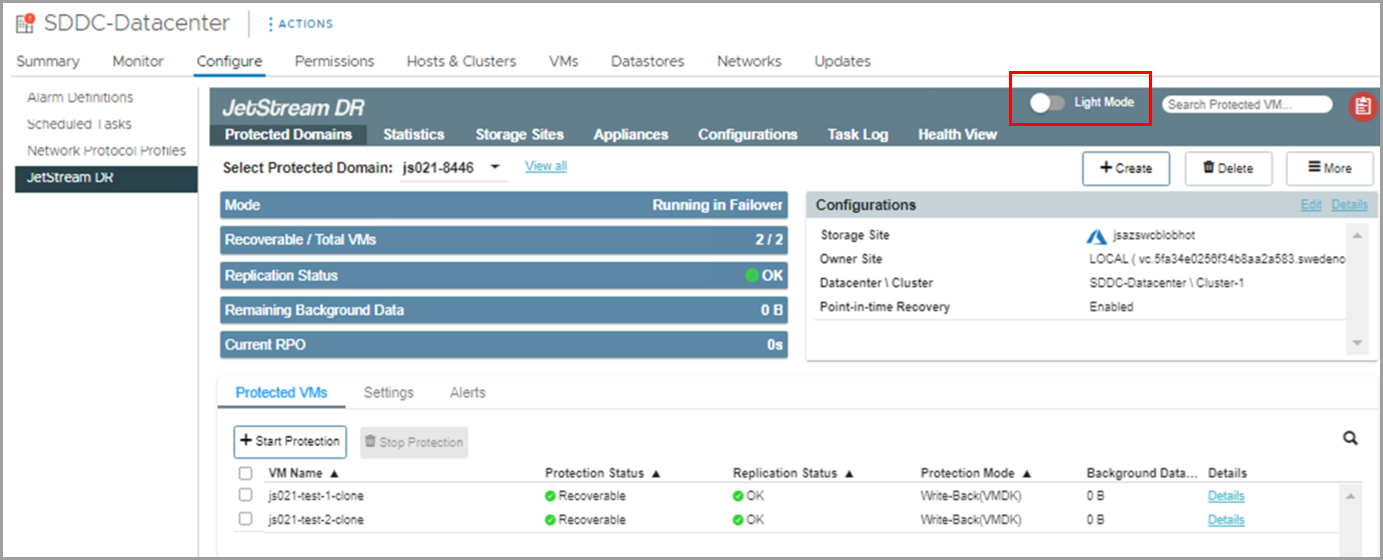
Task: Click the Protection Mode sort arrow
Action: [x=1027, y=473]
